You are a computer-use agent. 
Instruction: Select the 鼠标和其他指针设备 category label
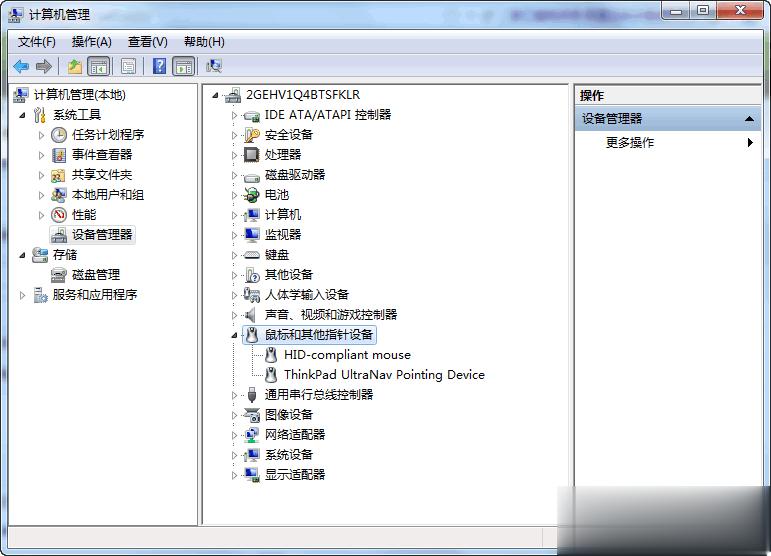click(319, 335)
